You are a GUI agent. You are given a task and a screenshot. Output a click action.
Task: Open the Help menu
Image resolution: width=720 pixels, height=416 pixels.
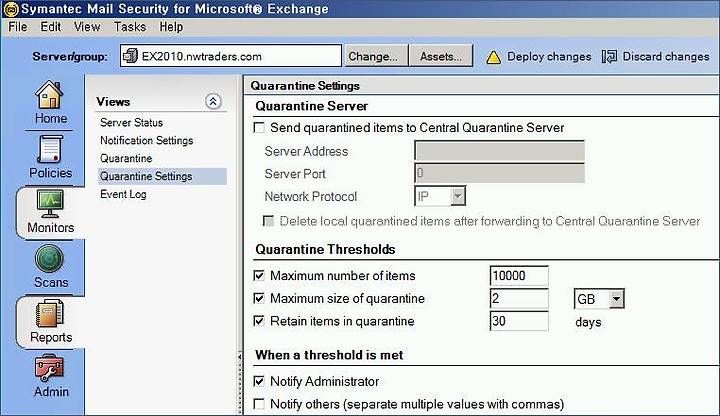click(x=171, y=27)
